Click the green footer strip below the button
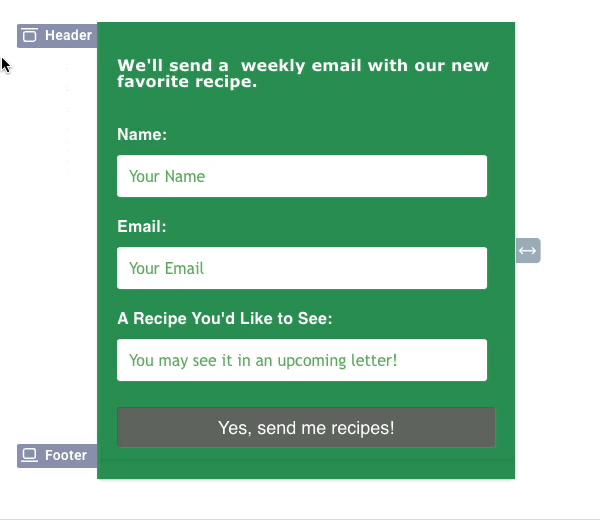600x526 pixels. 306,468
